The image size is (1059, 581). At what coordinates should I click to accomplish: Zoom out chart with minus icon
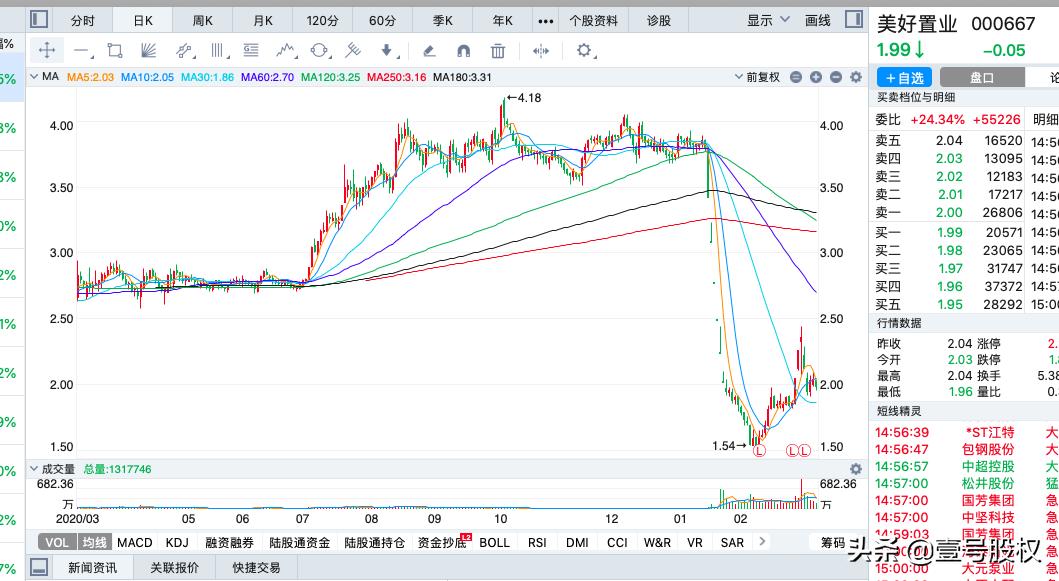(834, 77)
